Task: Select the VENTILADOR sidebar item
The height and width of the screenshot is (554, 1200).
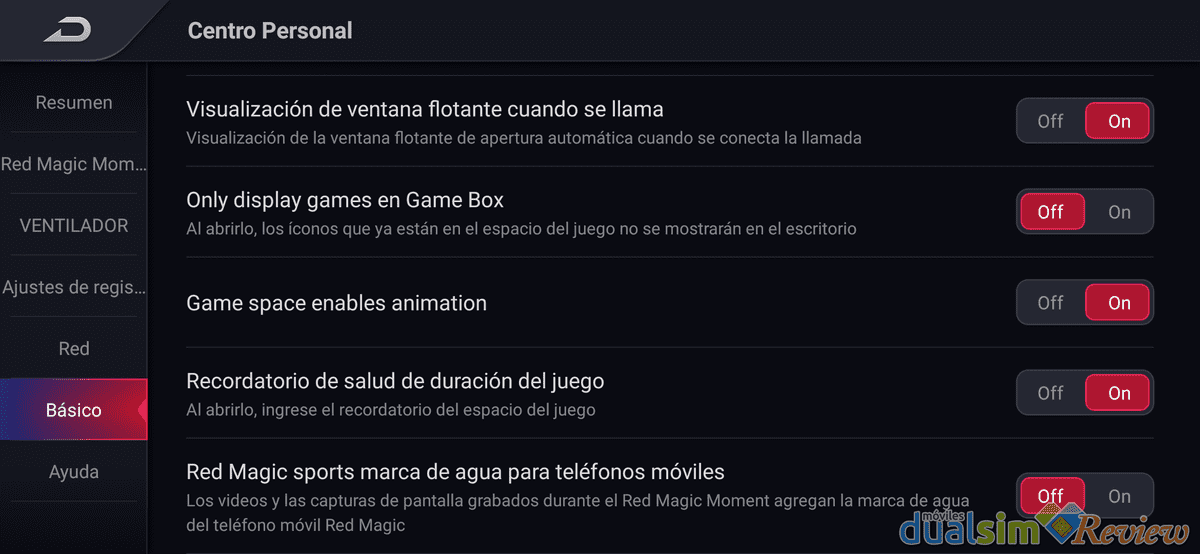Action: point(74,226)
